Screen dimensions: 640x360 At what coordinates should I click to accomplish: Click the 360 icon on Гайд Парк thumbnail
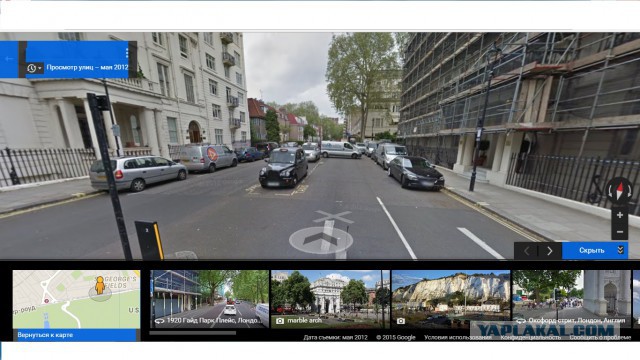pos(159,321)
